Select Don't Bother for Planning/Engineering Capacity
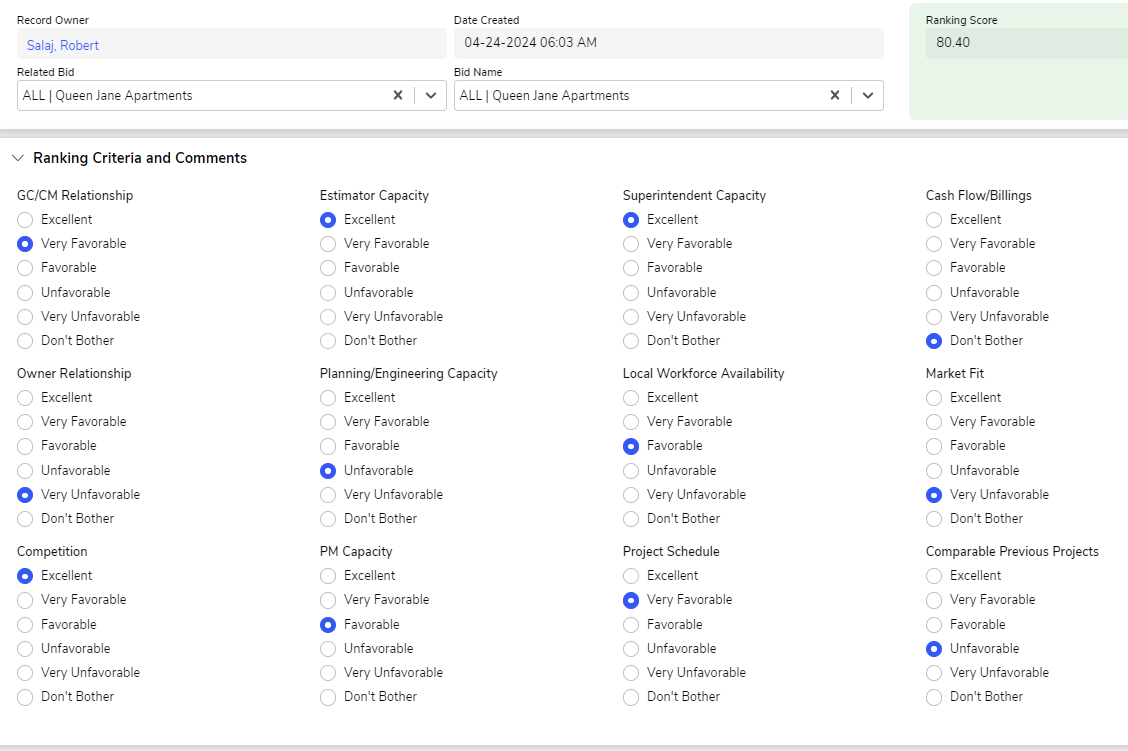Image resolution: width=1128 pixels, height=751 pixels. coord(327,519)
